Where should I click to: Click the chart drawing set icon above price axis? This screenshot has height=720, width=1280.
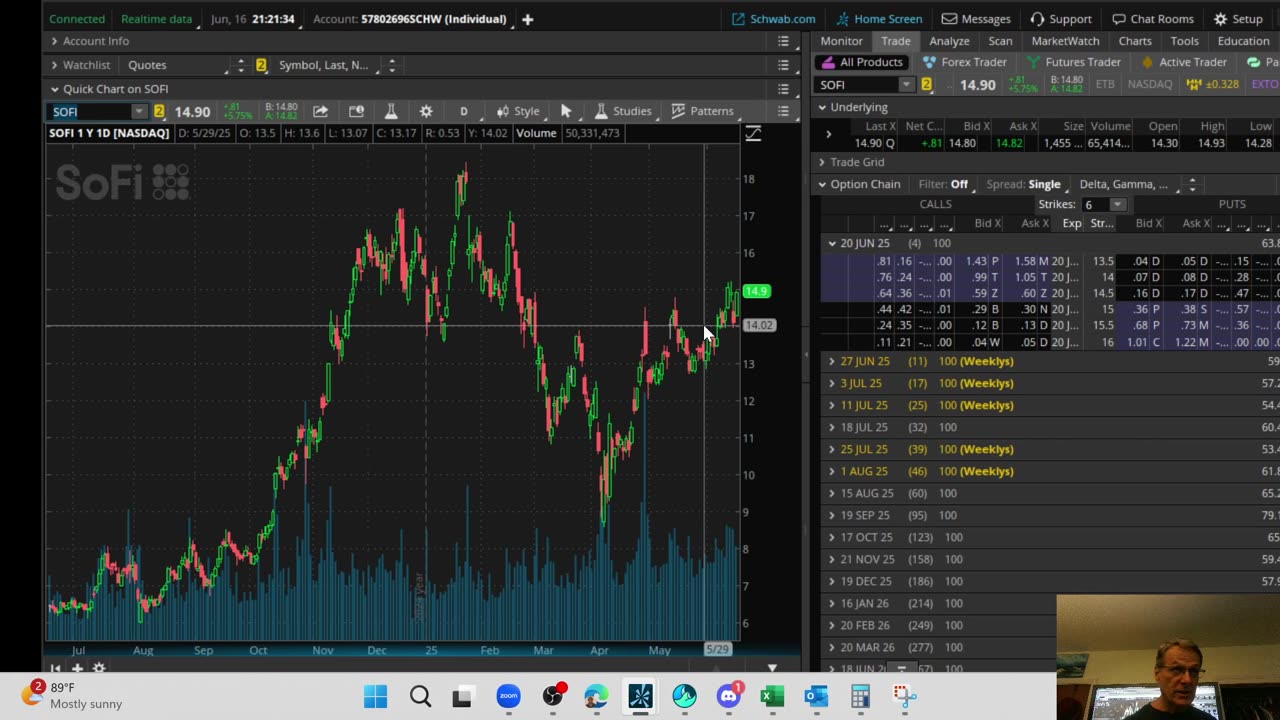753,133
